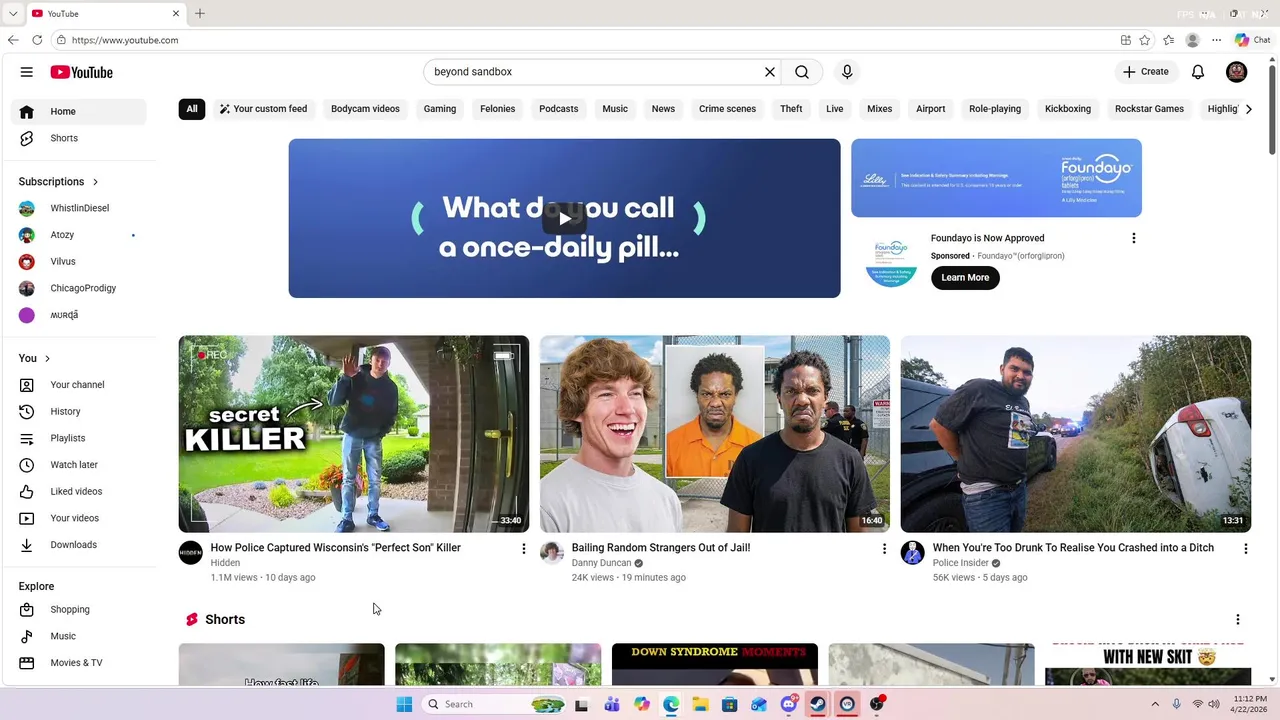Open File Explorer from the taskbar
Image resolution: width=1280 pixels, height=720 pixels.
700,704
